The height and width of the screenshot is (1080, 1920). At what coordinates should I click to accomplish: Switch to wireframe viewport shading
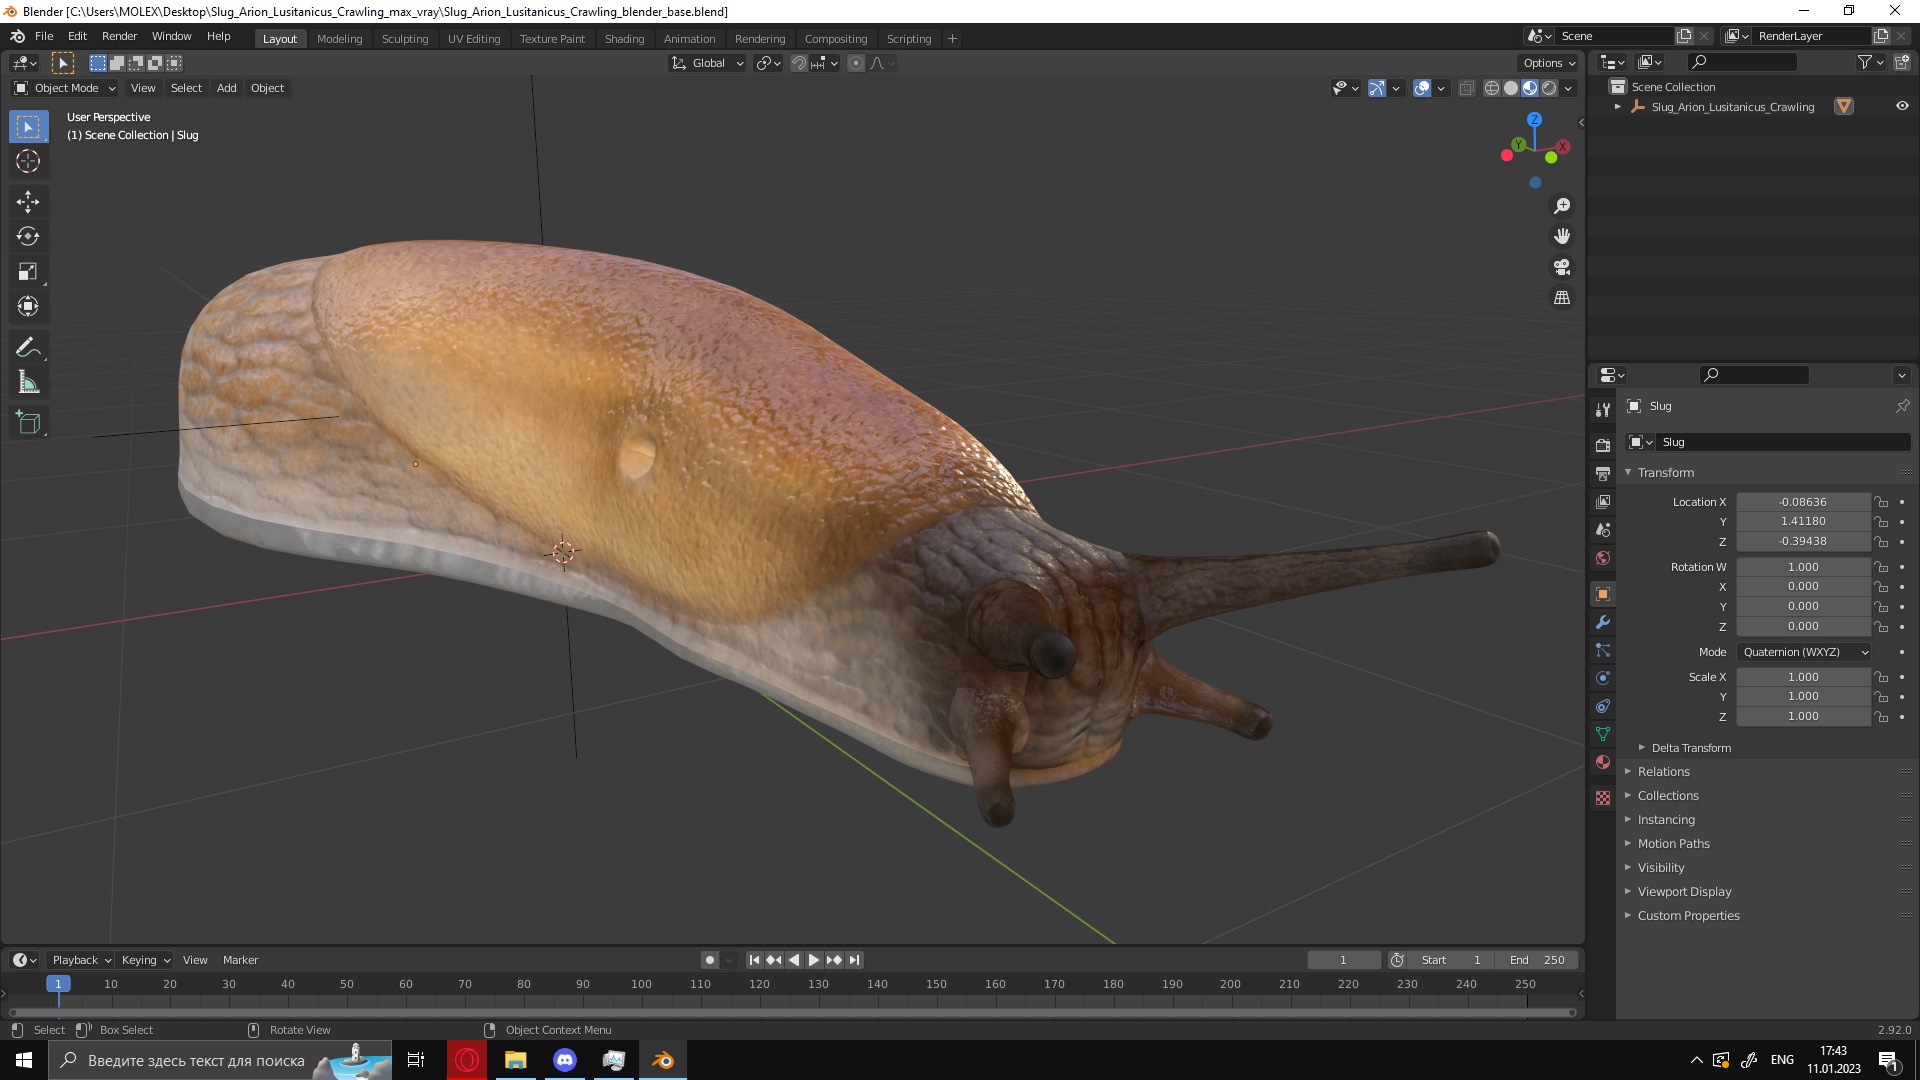pyautogui.click(x=1492, y=88)
